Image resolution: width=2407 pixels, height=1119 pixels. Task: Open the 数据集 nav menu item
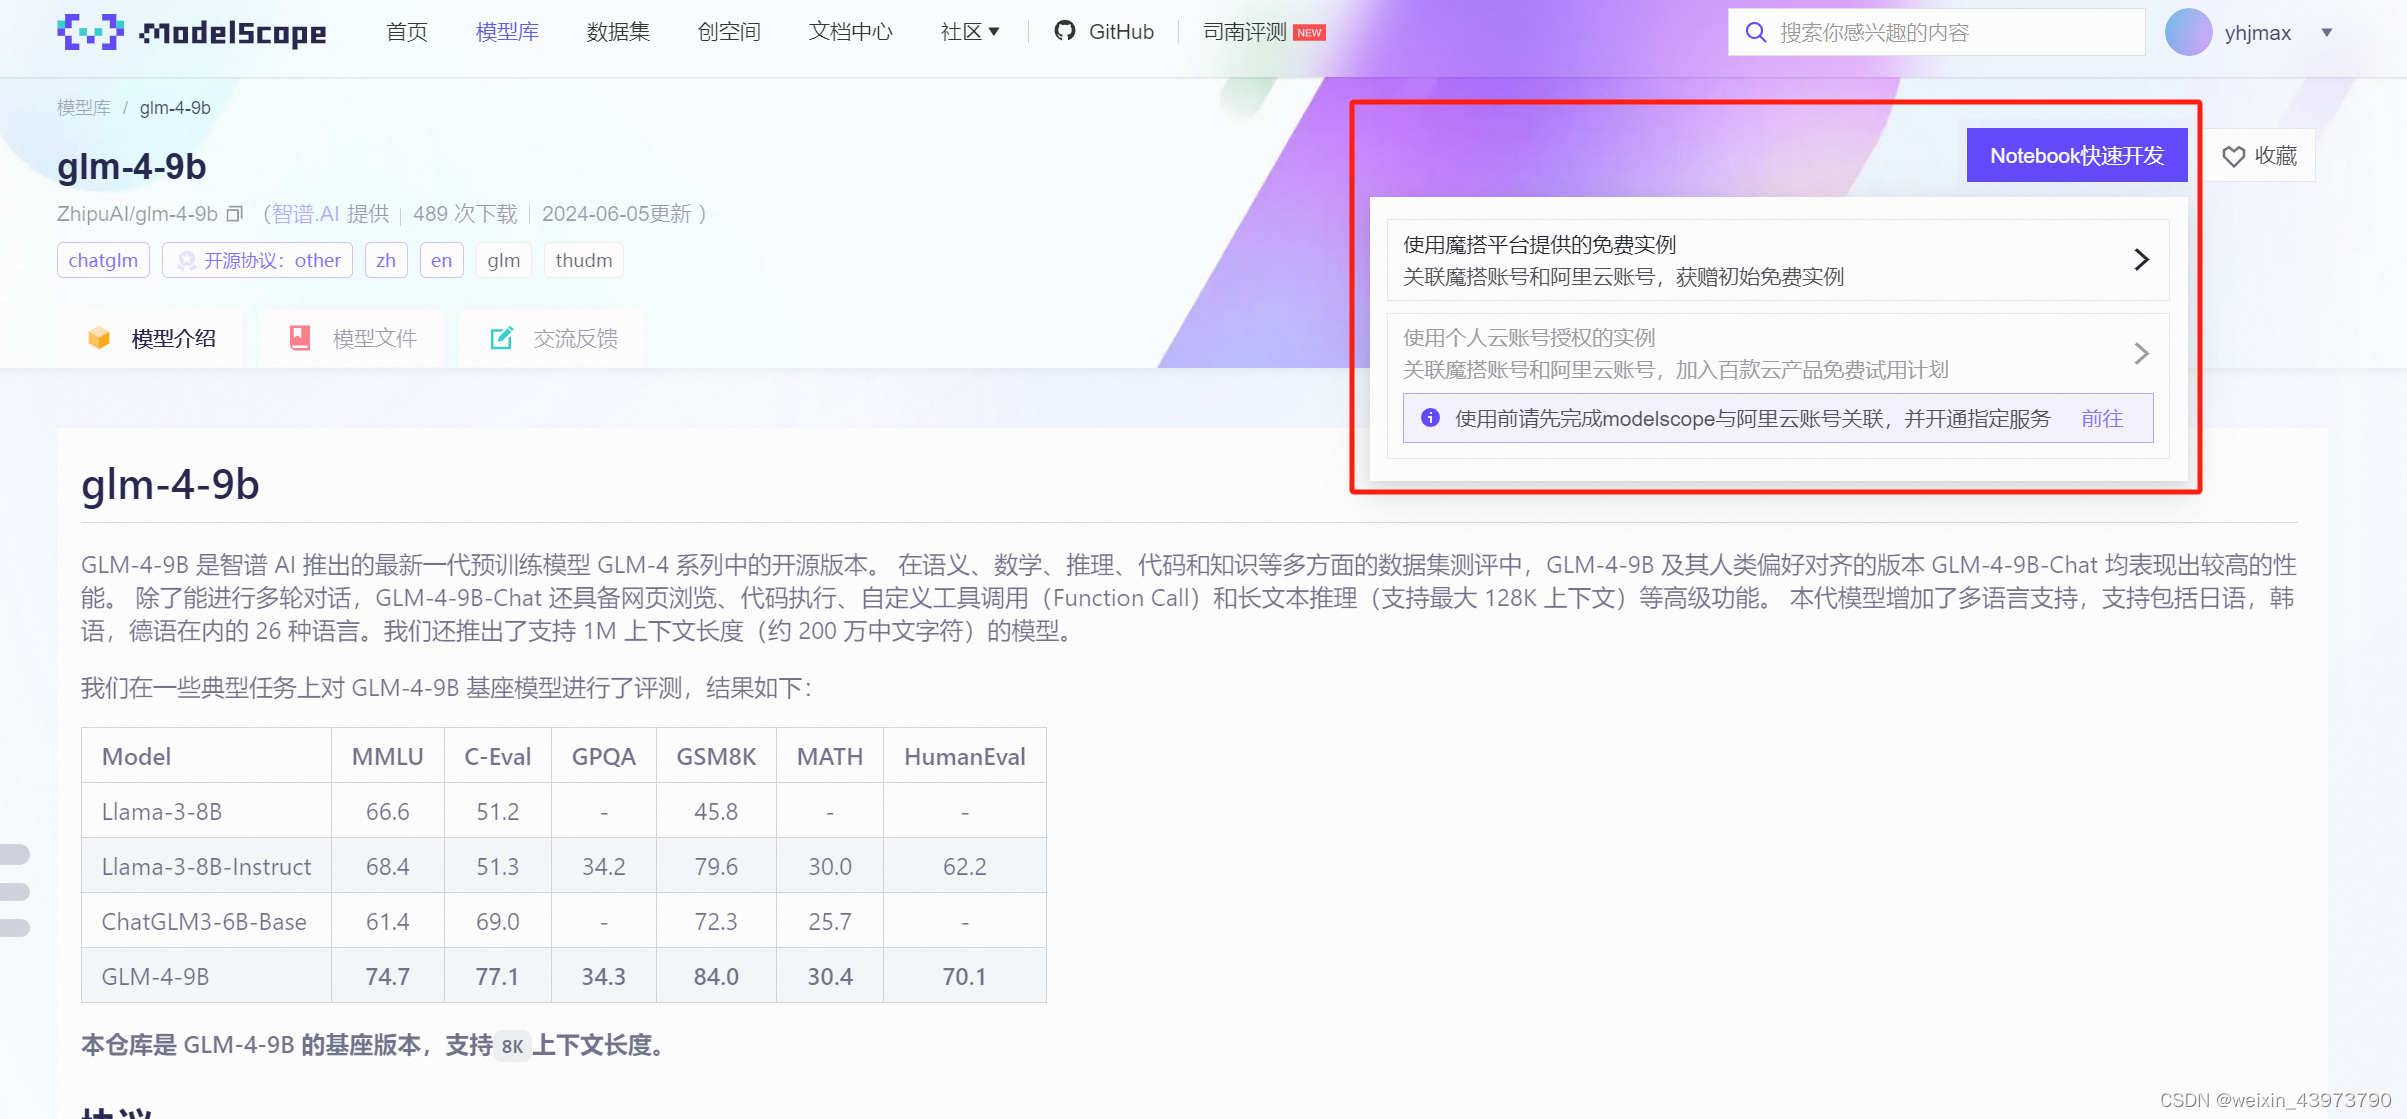[617, 32]
